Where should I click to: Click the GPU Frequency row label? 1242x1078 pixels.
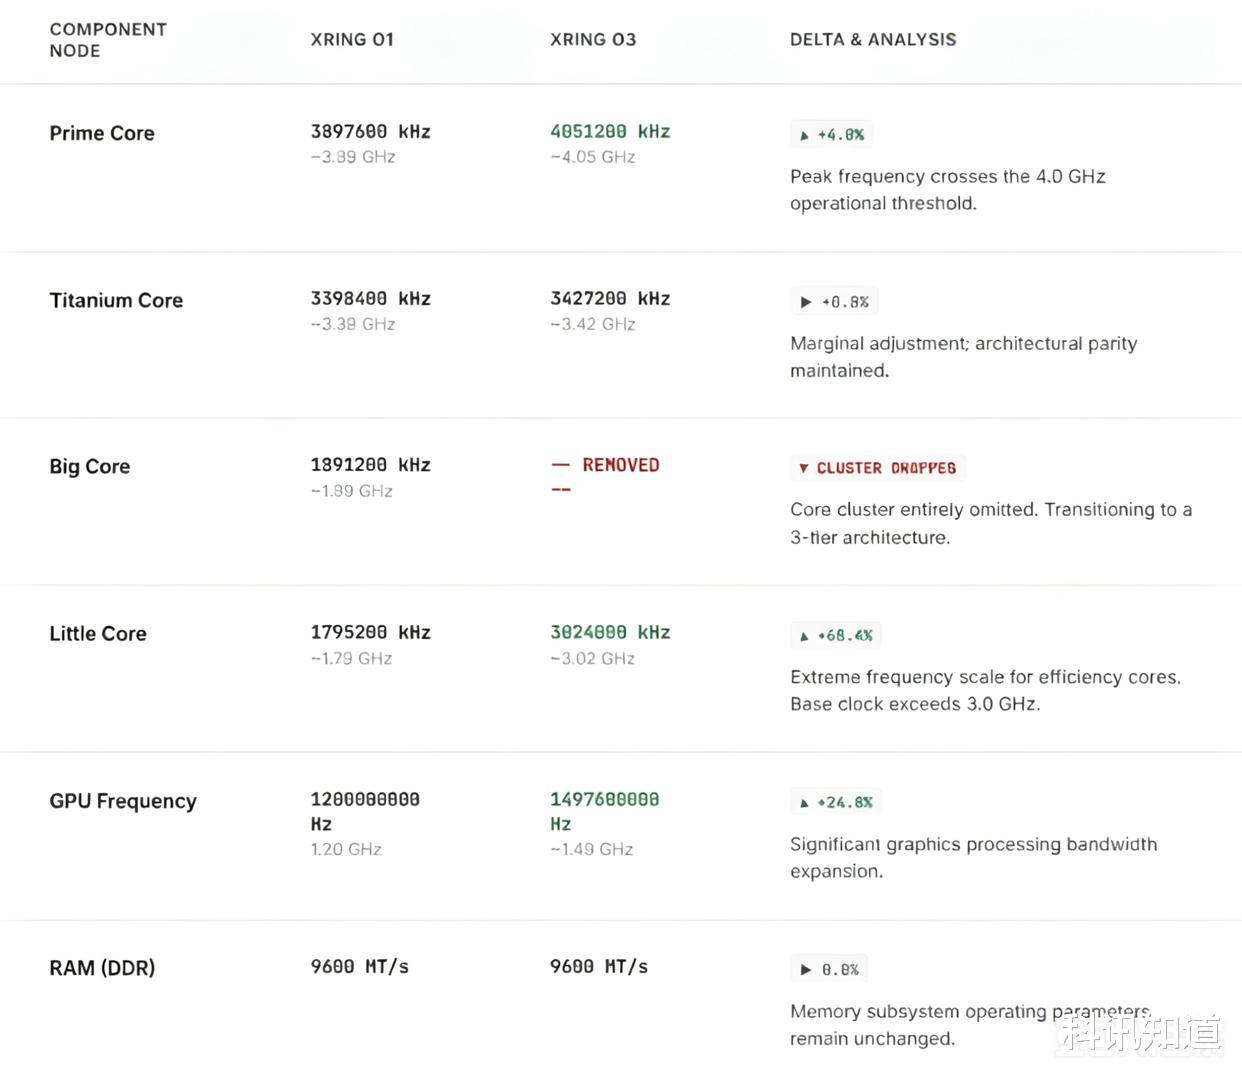pos(123,801)
